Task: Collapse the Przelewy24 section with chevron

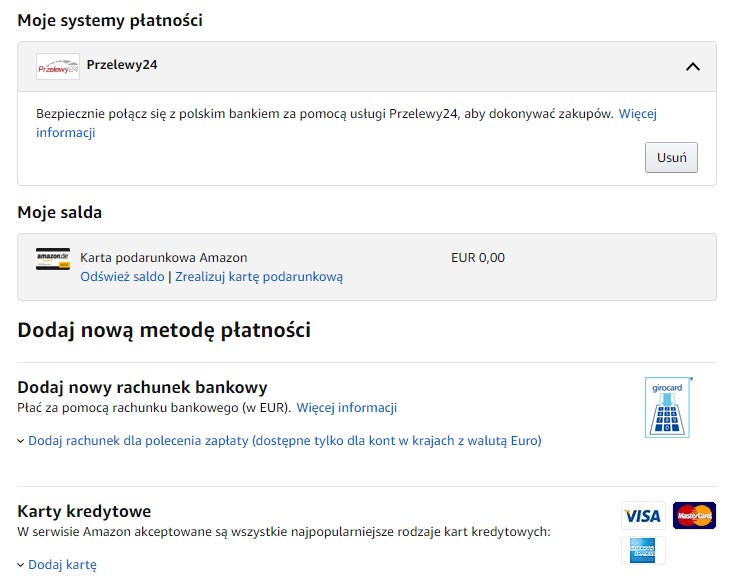Action: (692, 67)
